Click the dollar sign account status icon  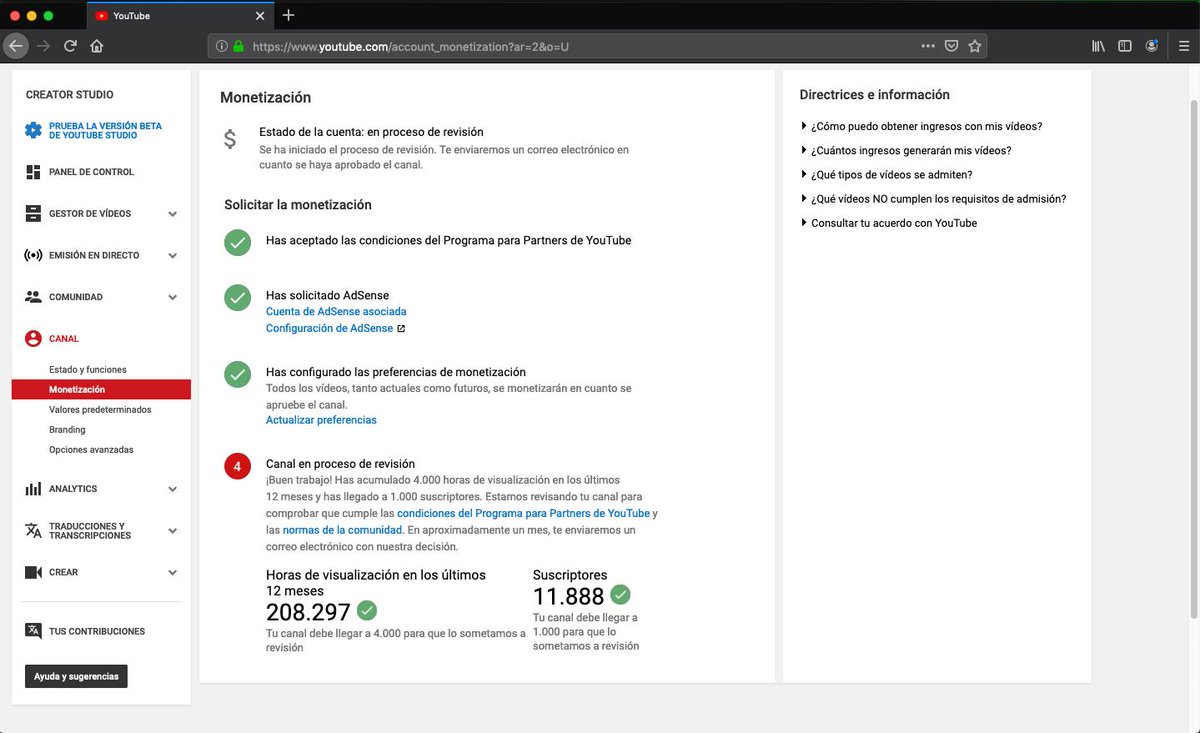tap(230, 139)
